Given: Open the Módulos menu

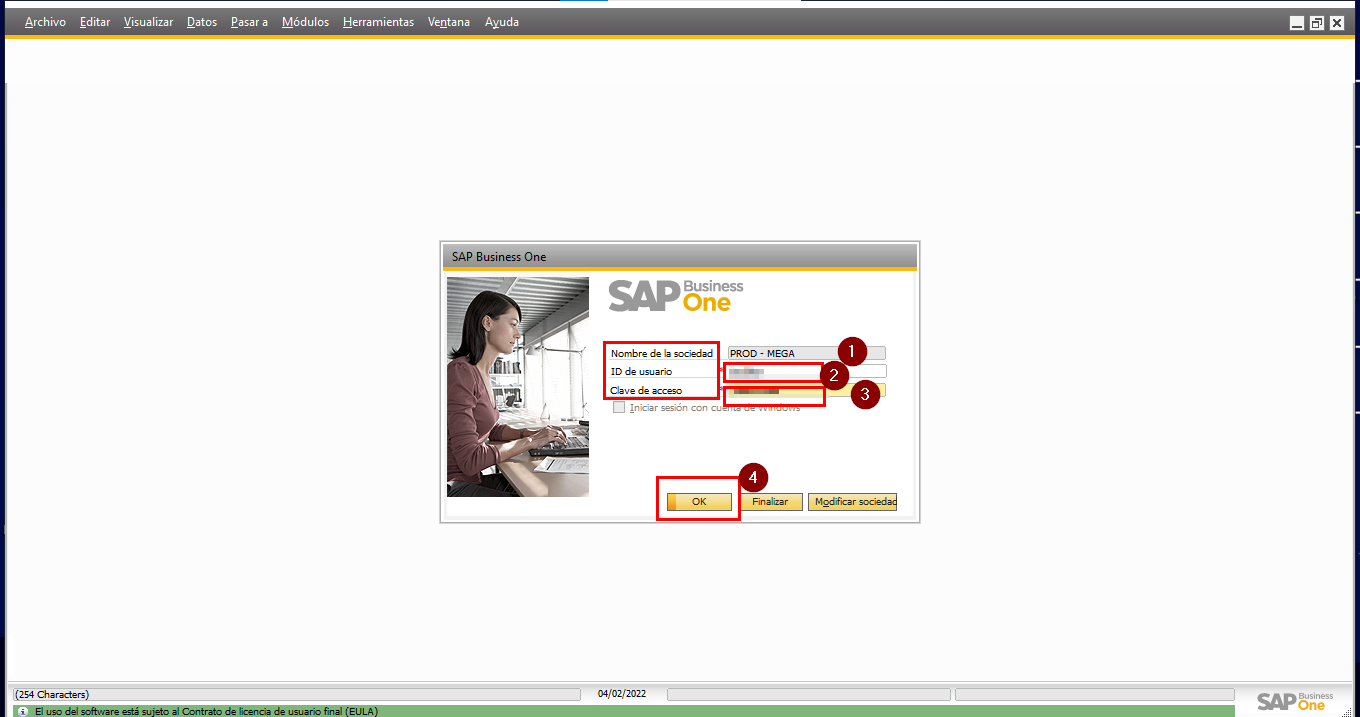Looking at the screenshot, I should tap(305, 22).
